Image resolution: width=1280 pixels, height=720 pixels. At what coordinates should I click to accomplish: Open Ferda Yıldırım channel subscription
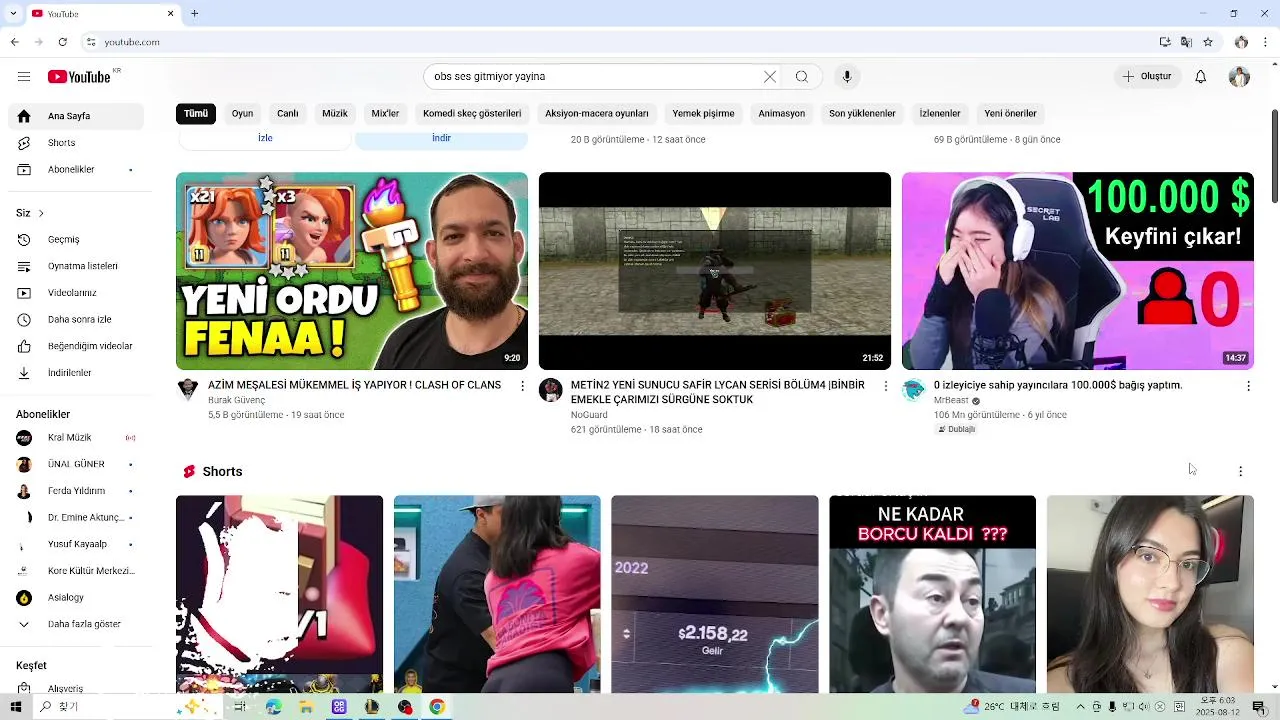76,491
